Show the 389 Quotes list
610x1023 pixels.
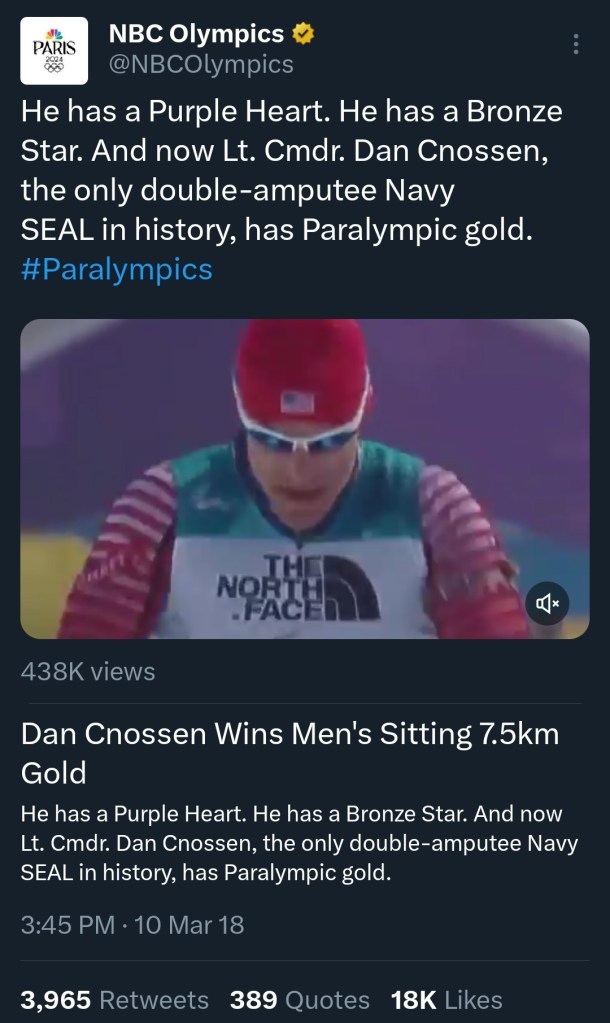[x=299, y=999]
